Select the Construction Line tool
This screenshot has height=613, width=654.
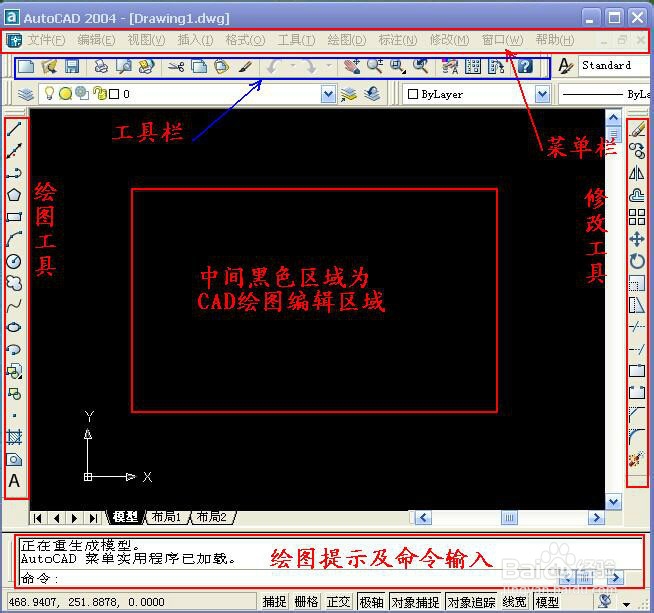(14, 151)
